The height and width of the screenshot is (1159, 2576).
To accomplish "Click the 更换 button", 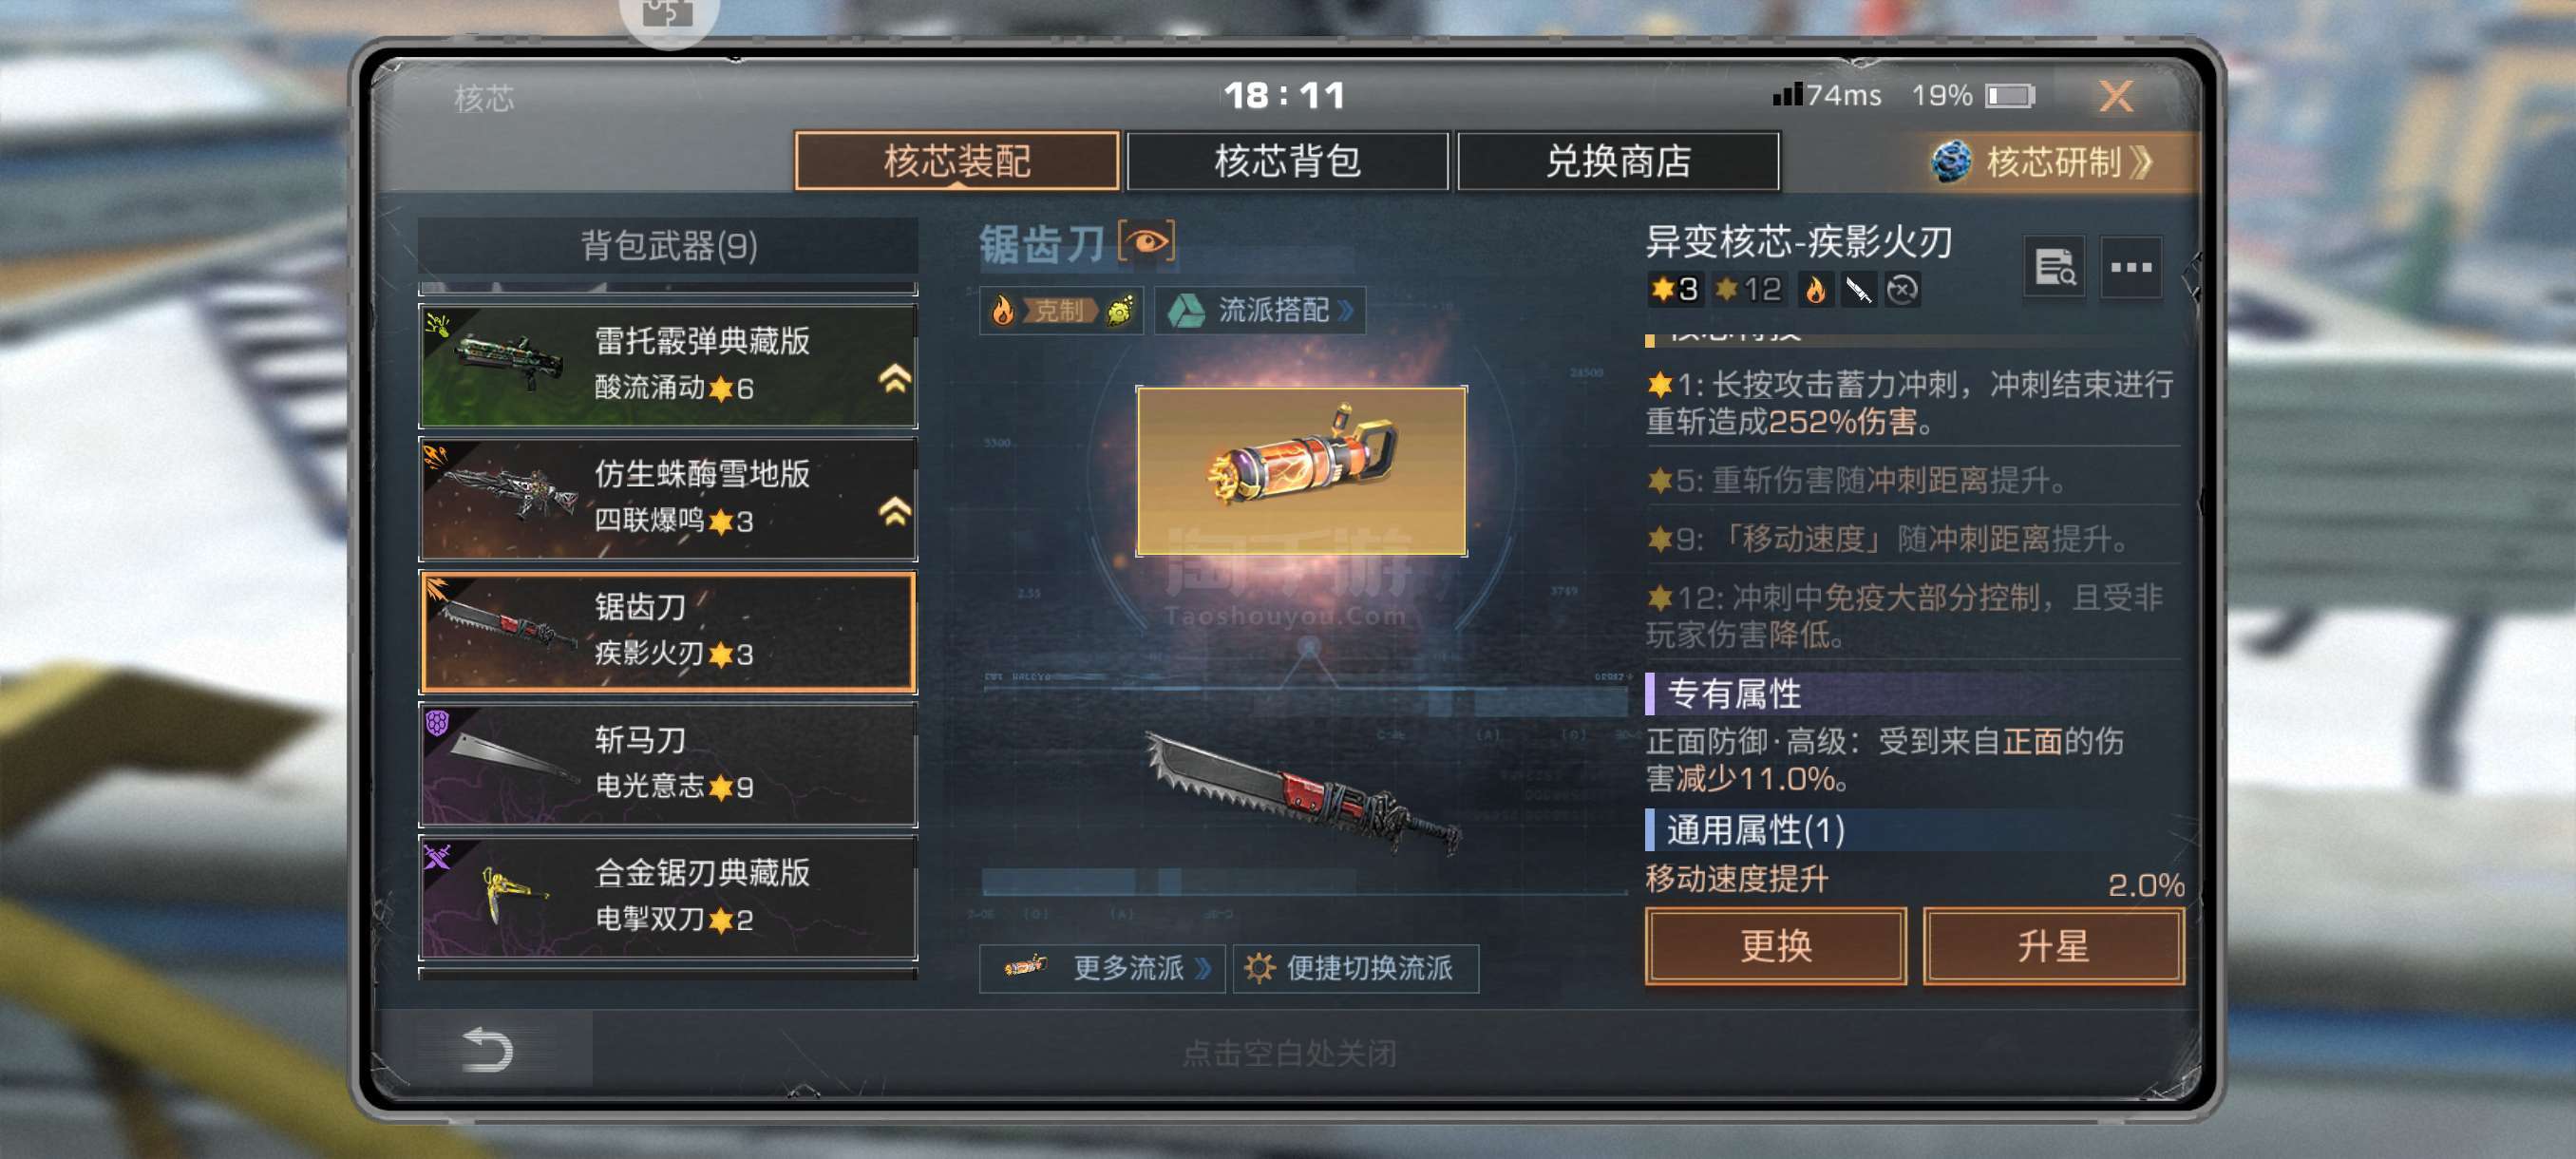I will click(x=1776, y=945).
